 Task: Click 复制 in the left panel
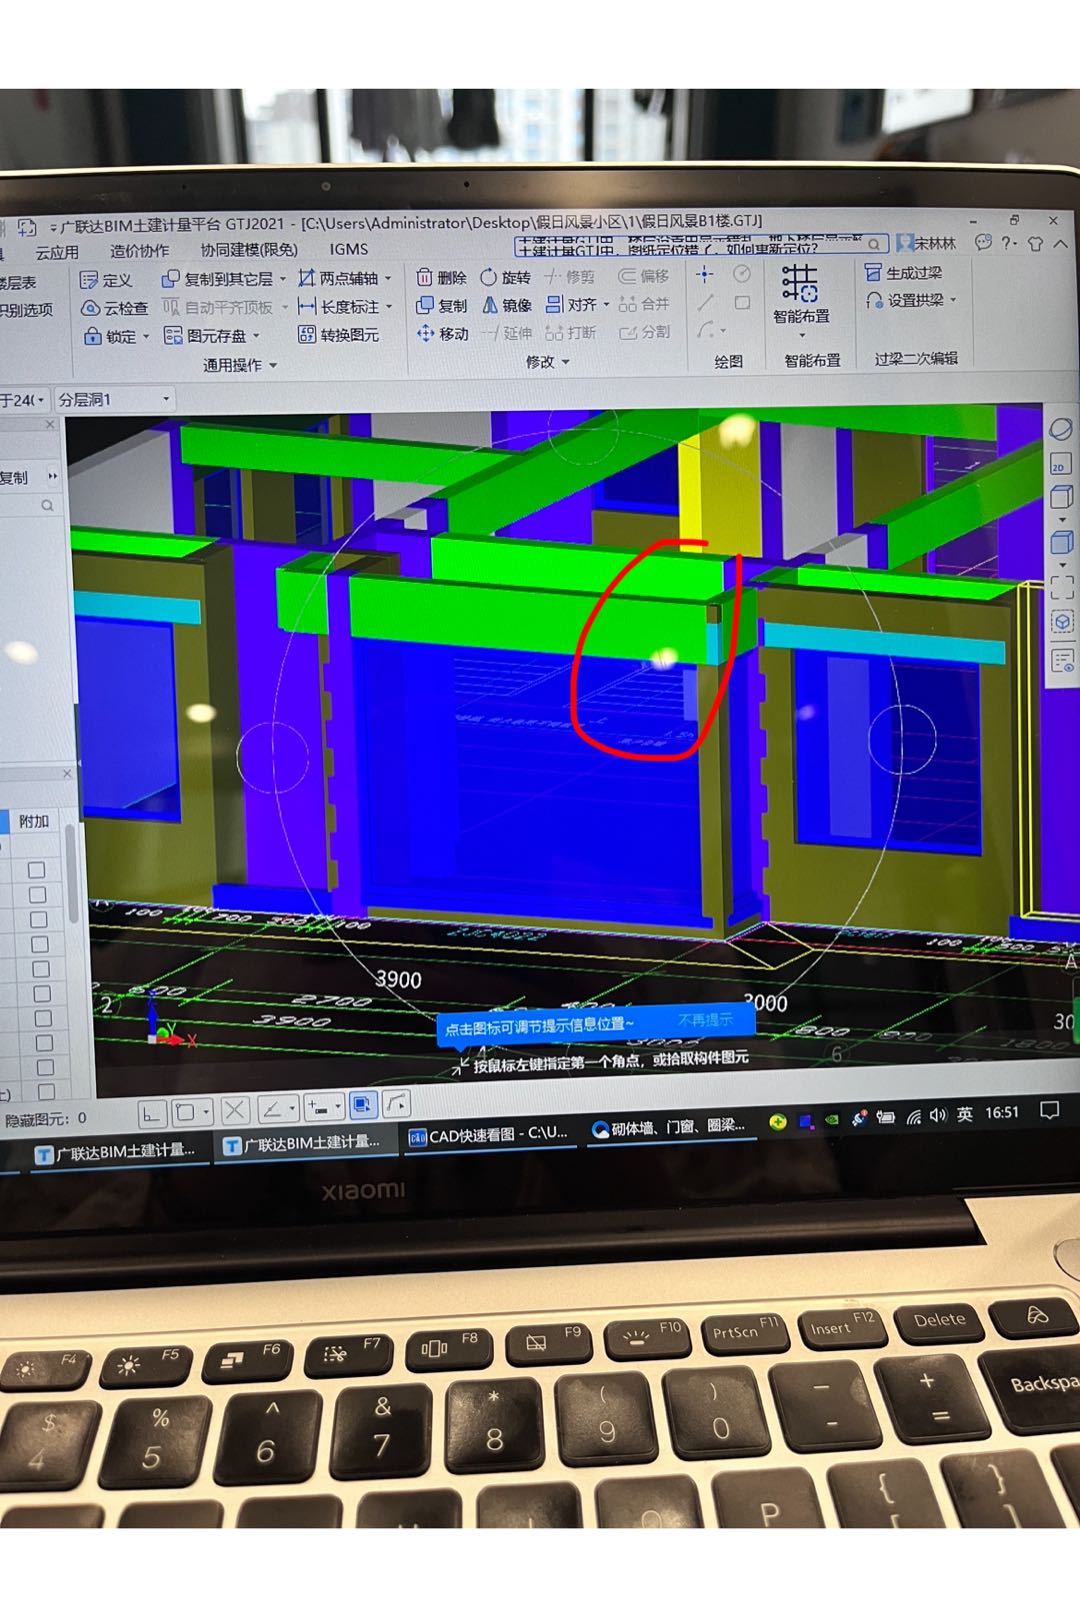point(14,478)
